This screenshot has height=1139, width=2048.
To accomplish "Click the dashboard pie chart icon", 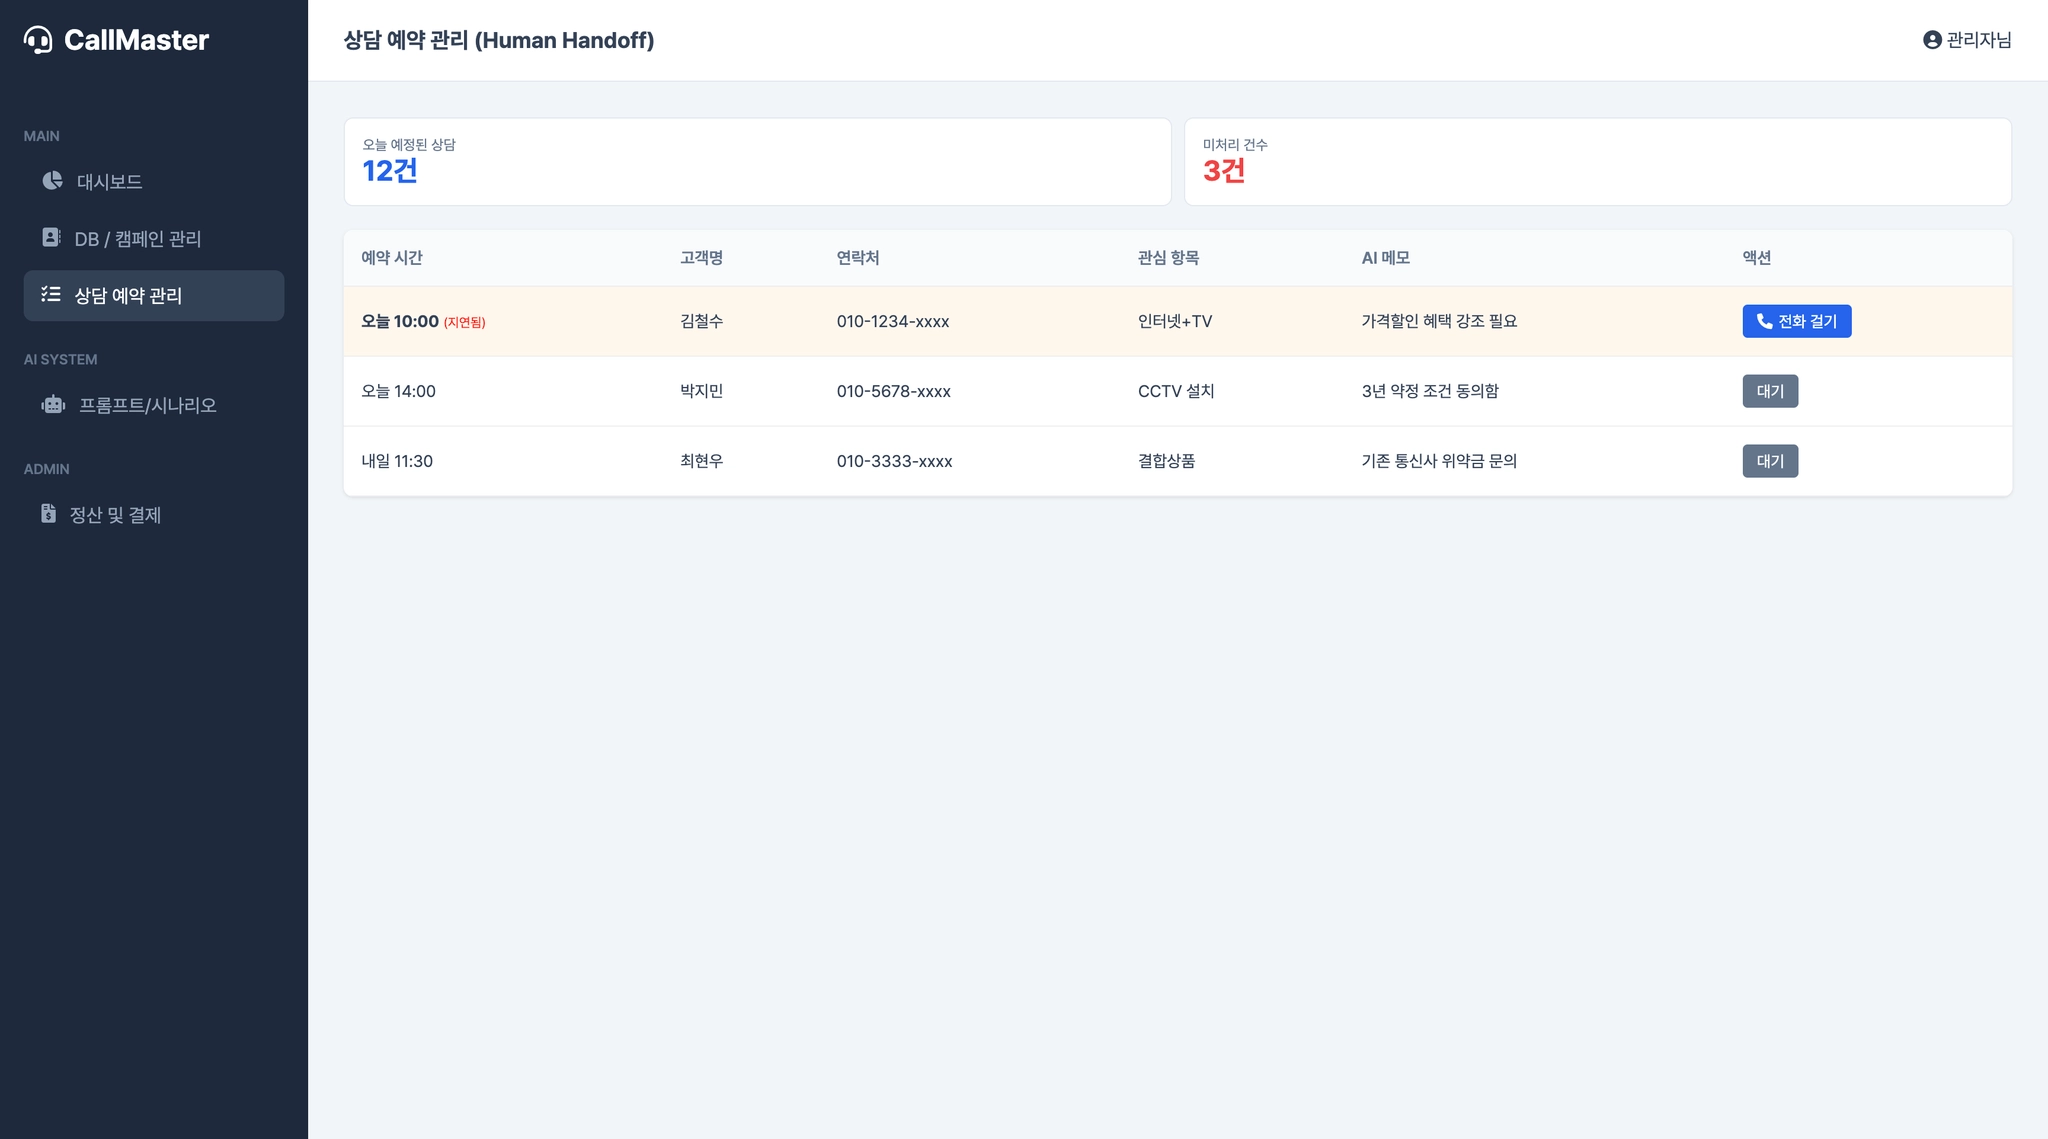I will pyautogui.click(x=52, y=181).
